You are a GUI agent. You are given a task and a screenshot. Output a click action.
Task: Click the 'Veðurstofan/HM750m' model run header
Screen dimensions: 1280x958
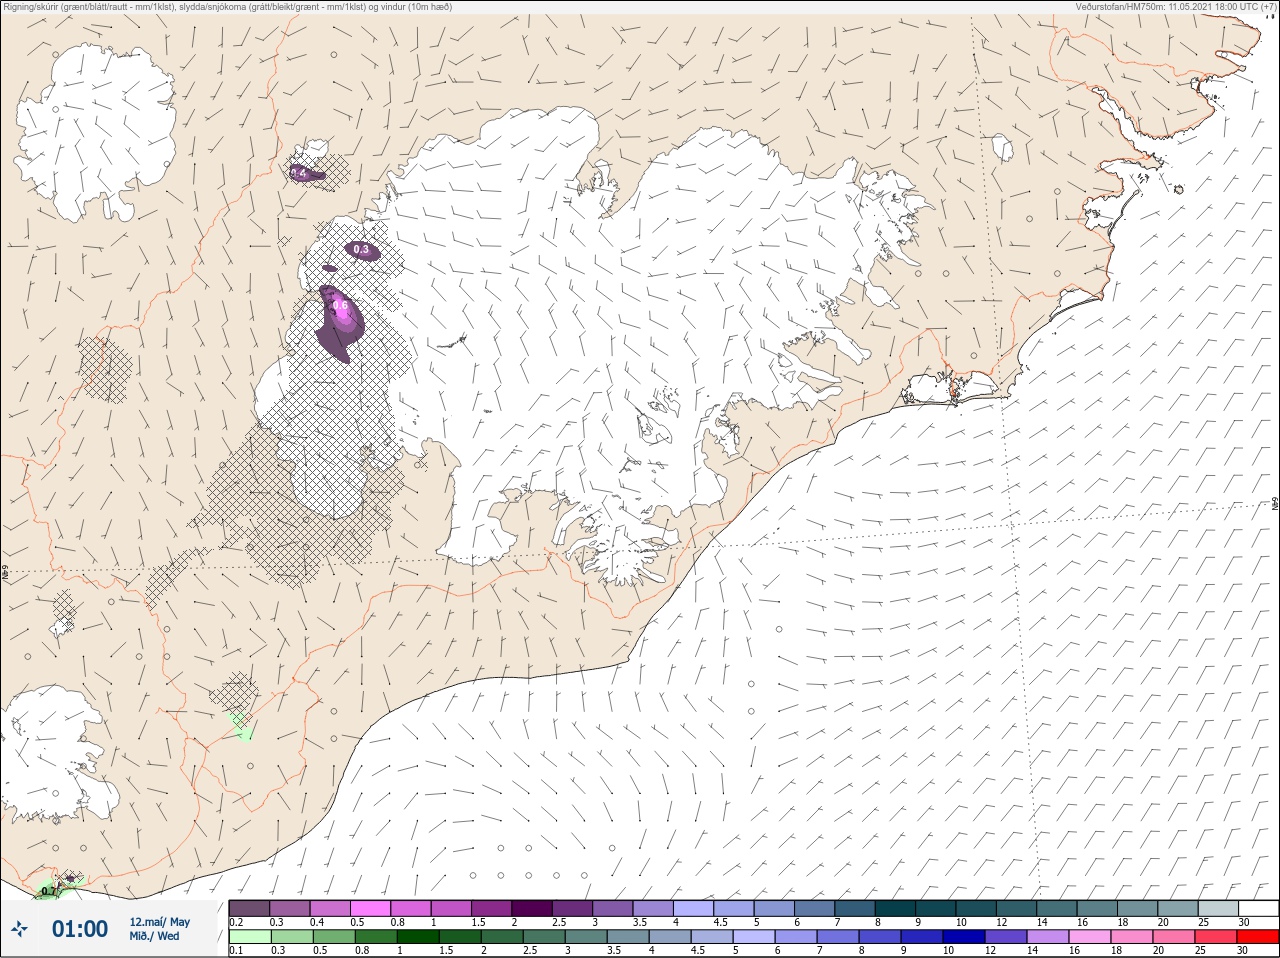click(1176, 7)
